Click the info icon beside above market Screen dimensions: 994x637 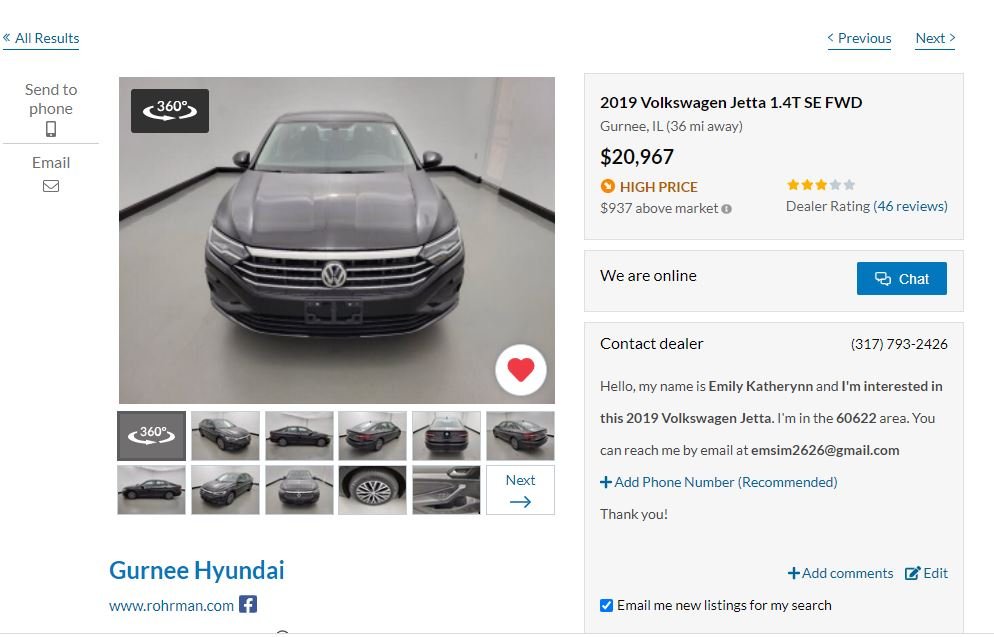pos(726,209)
